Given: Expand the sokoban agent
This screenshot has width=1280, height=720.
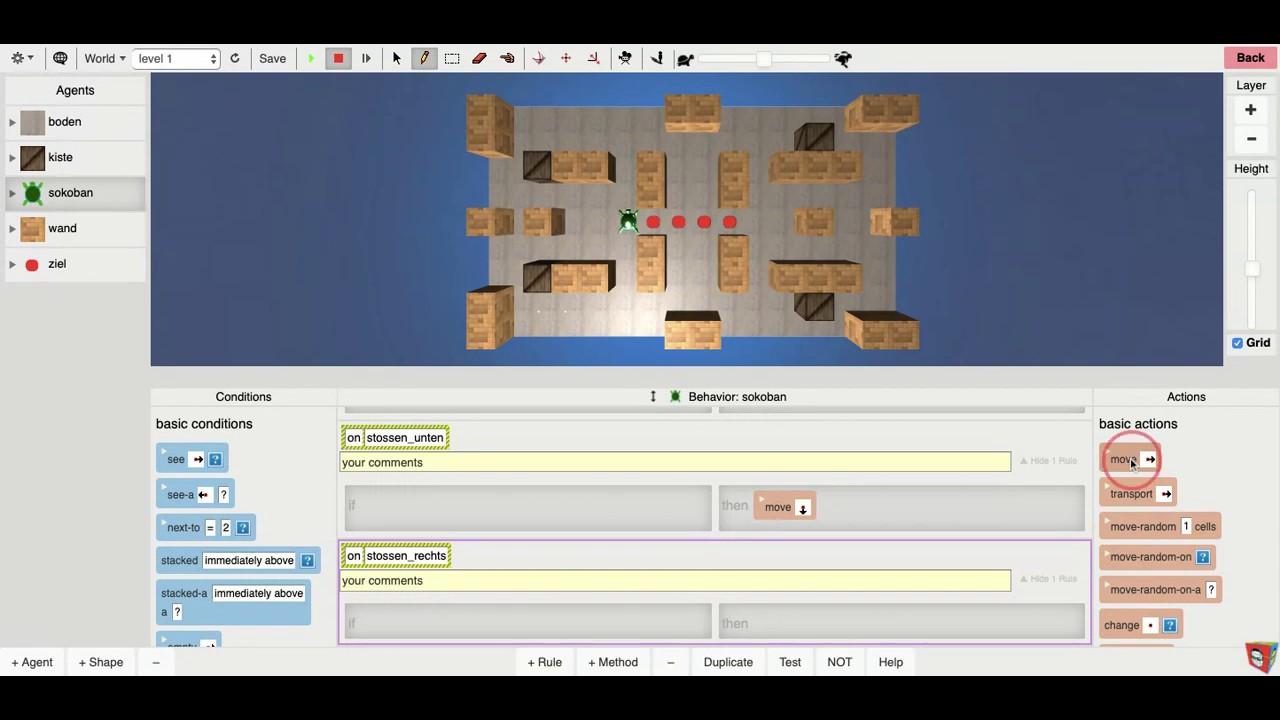Looking at the screenshot, I should click(x=12, y=193).
